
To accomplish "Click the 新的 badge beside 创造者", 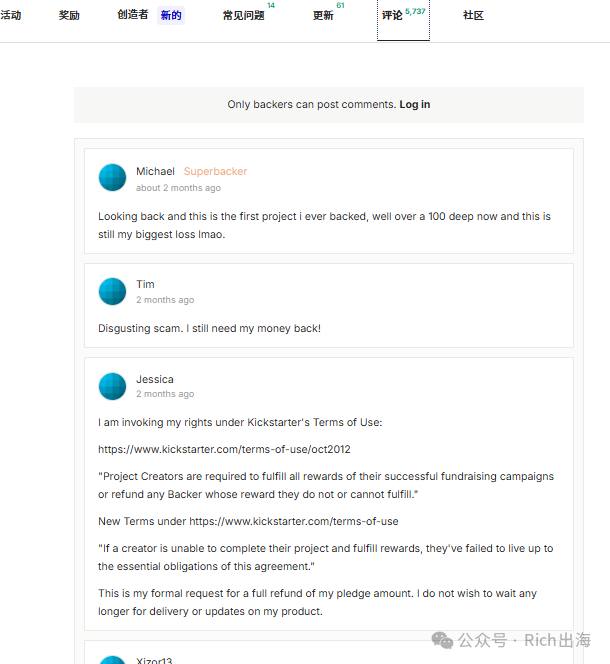I will click(171, 16).
